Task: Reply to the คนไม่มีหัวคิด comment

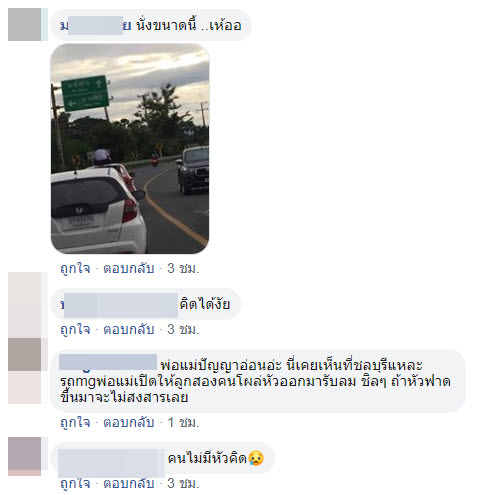Action: click(129, 483)
